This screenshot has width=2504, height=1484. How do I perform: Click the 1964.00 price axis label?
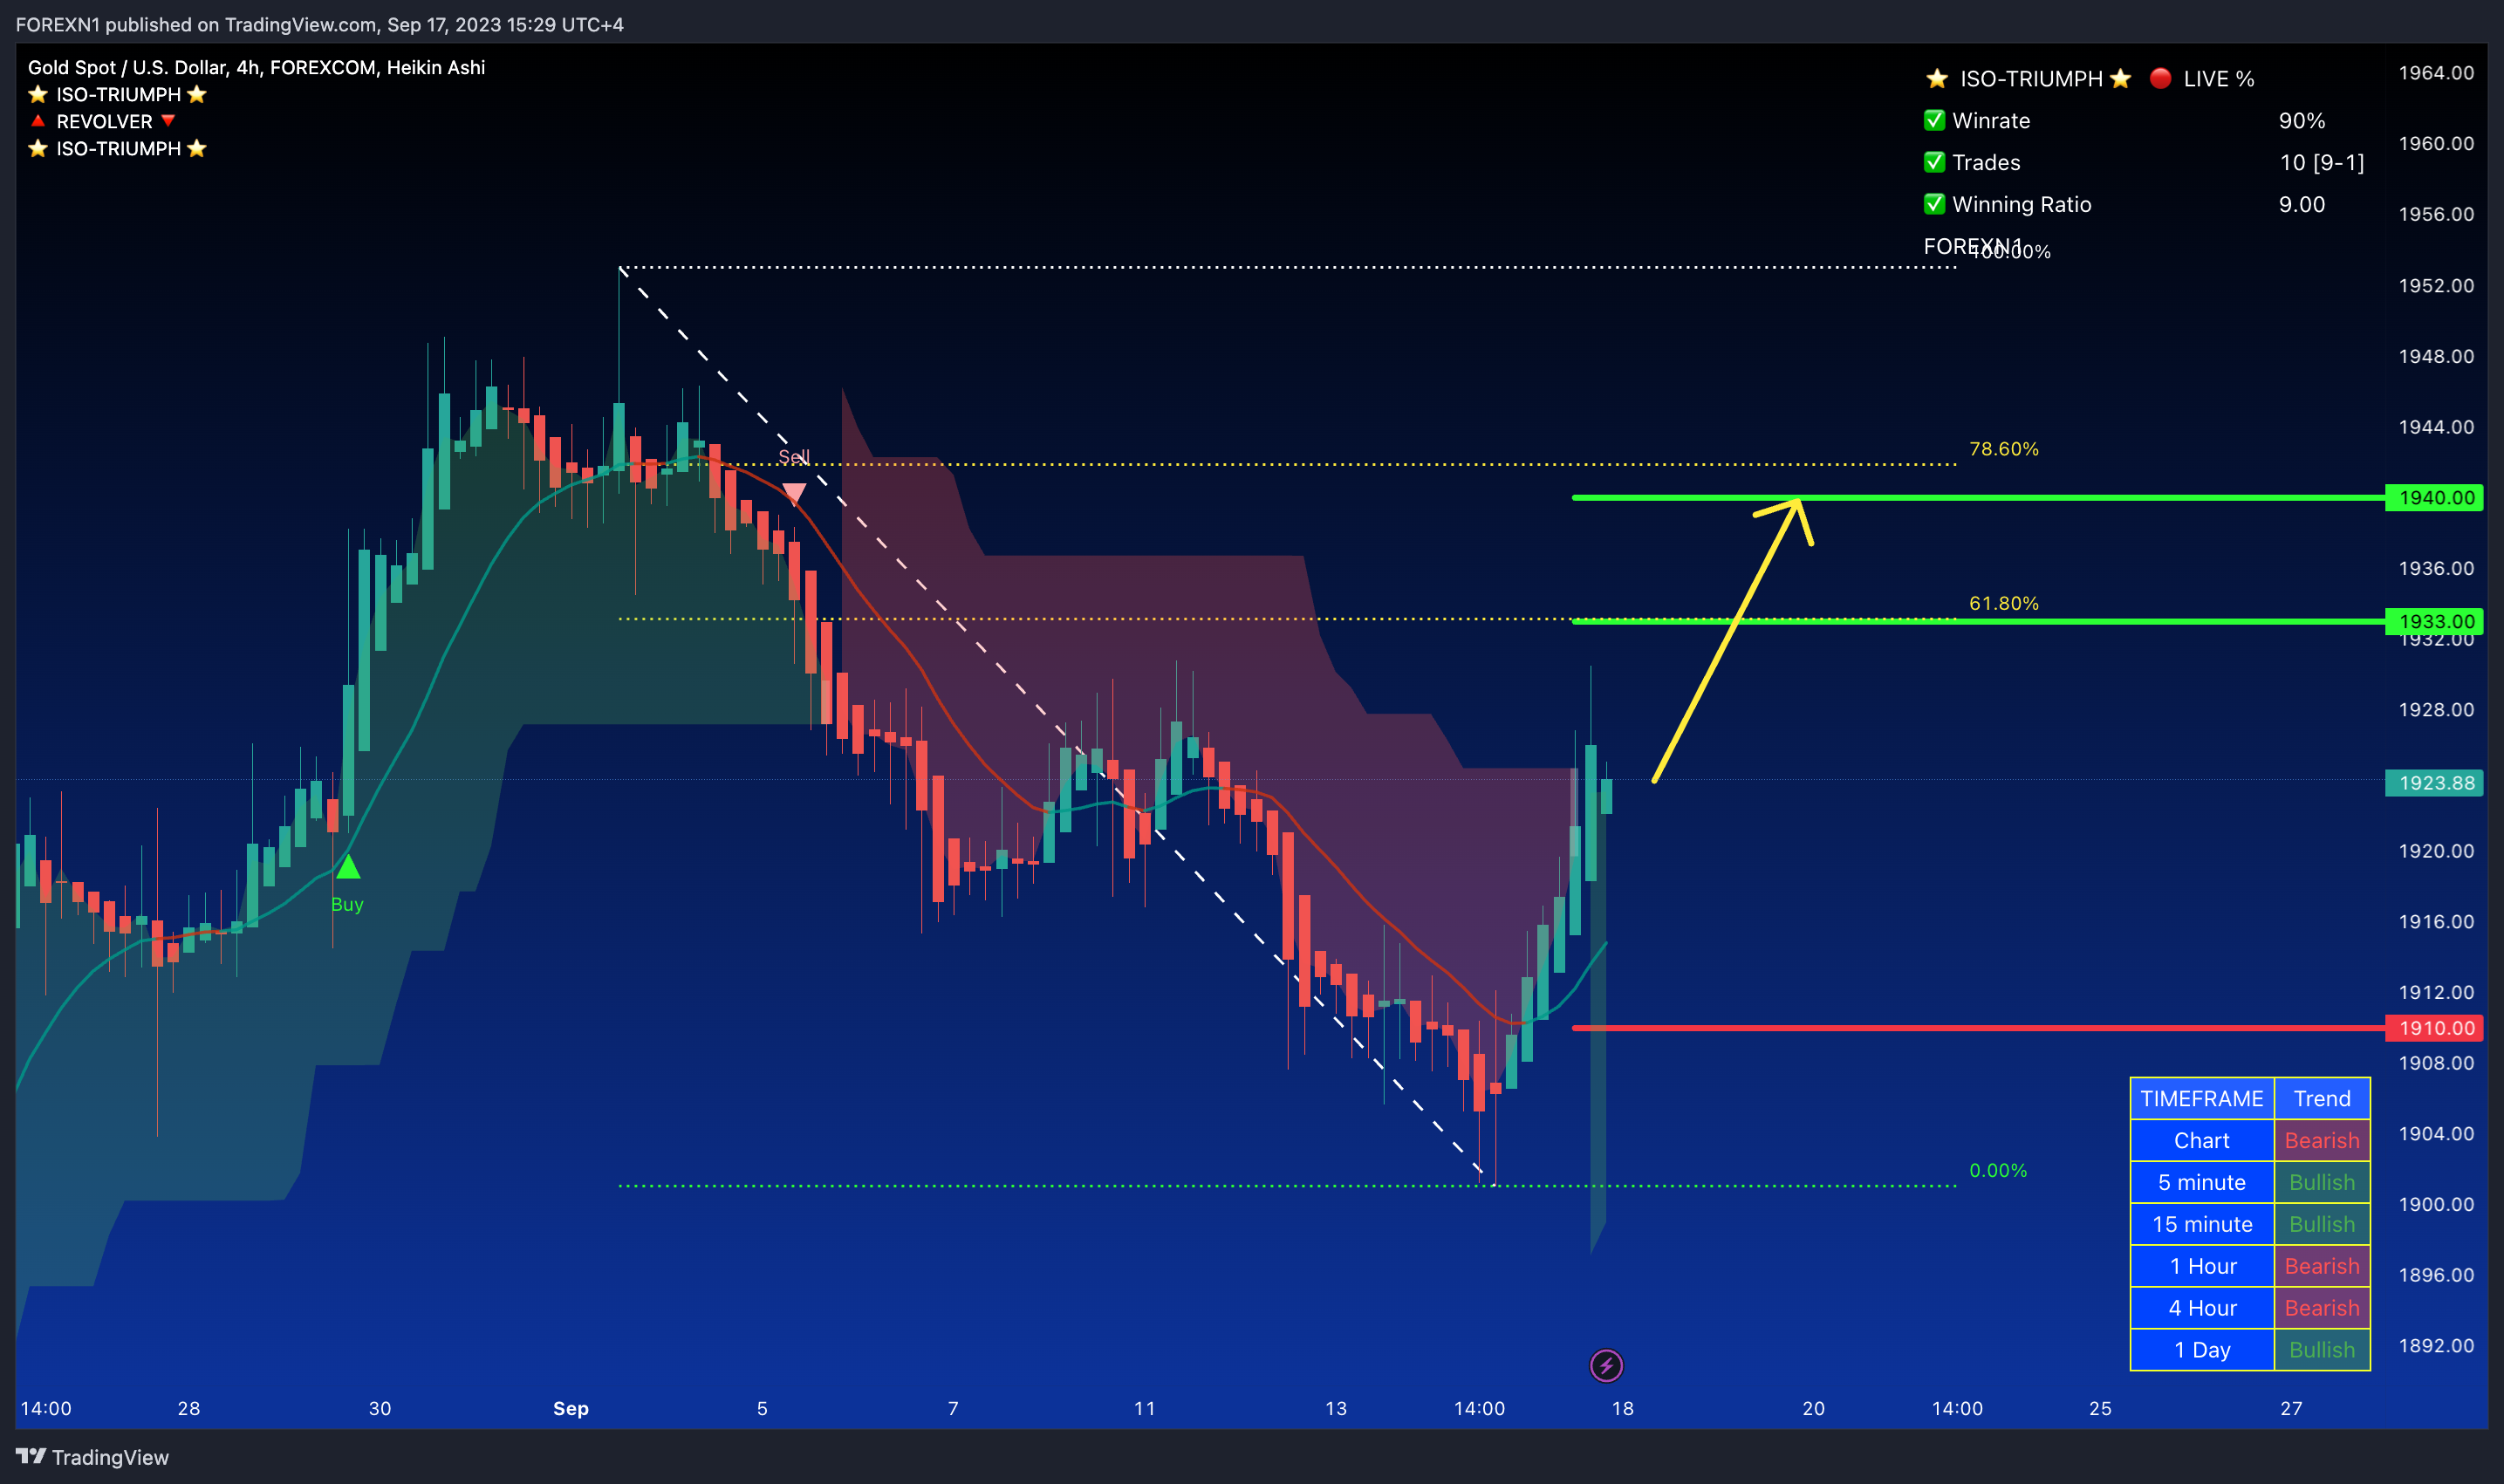coord(2436,73)
